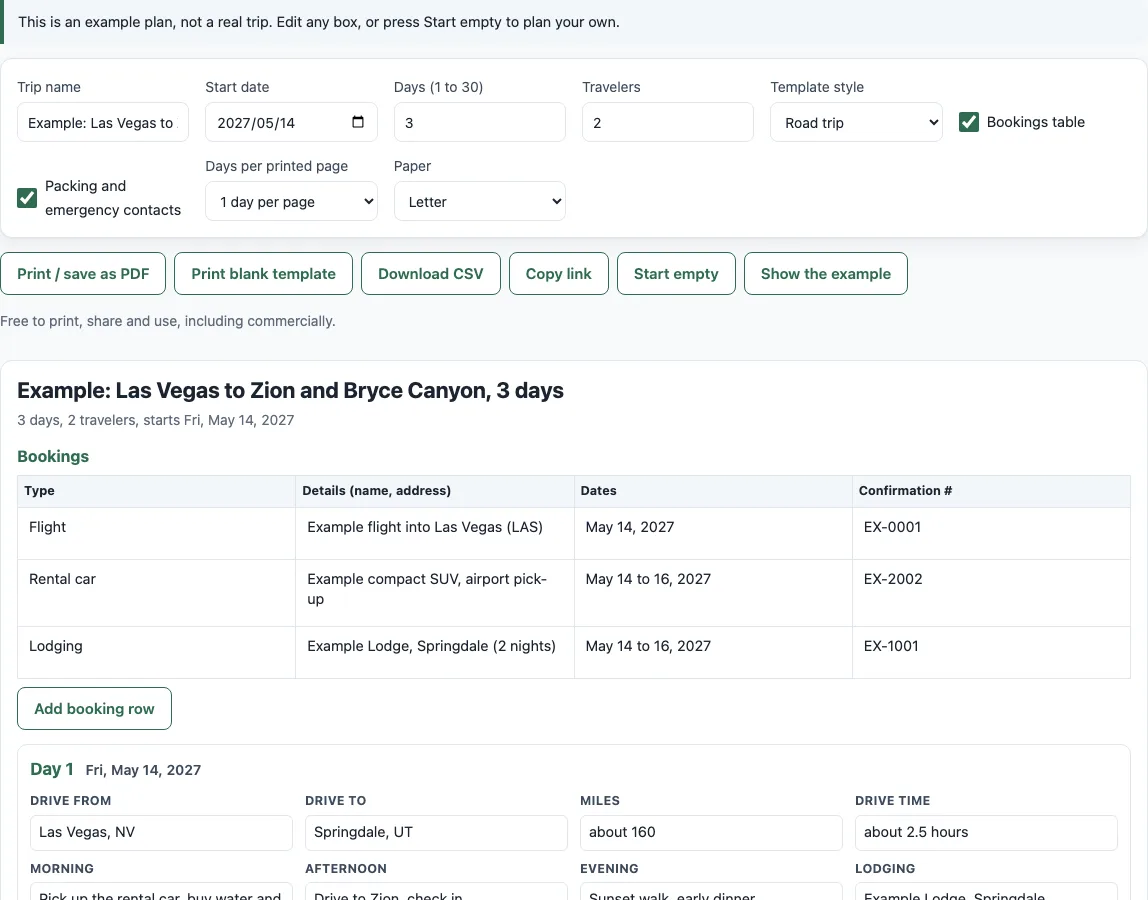Viewport: 1148px width, 900px height.
Task: Edit Drive to field Springdale, UT
Action: (x=436, y=833)
